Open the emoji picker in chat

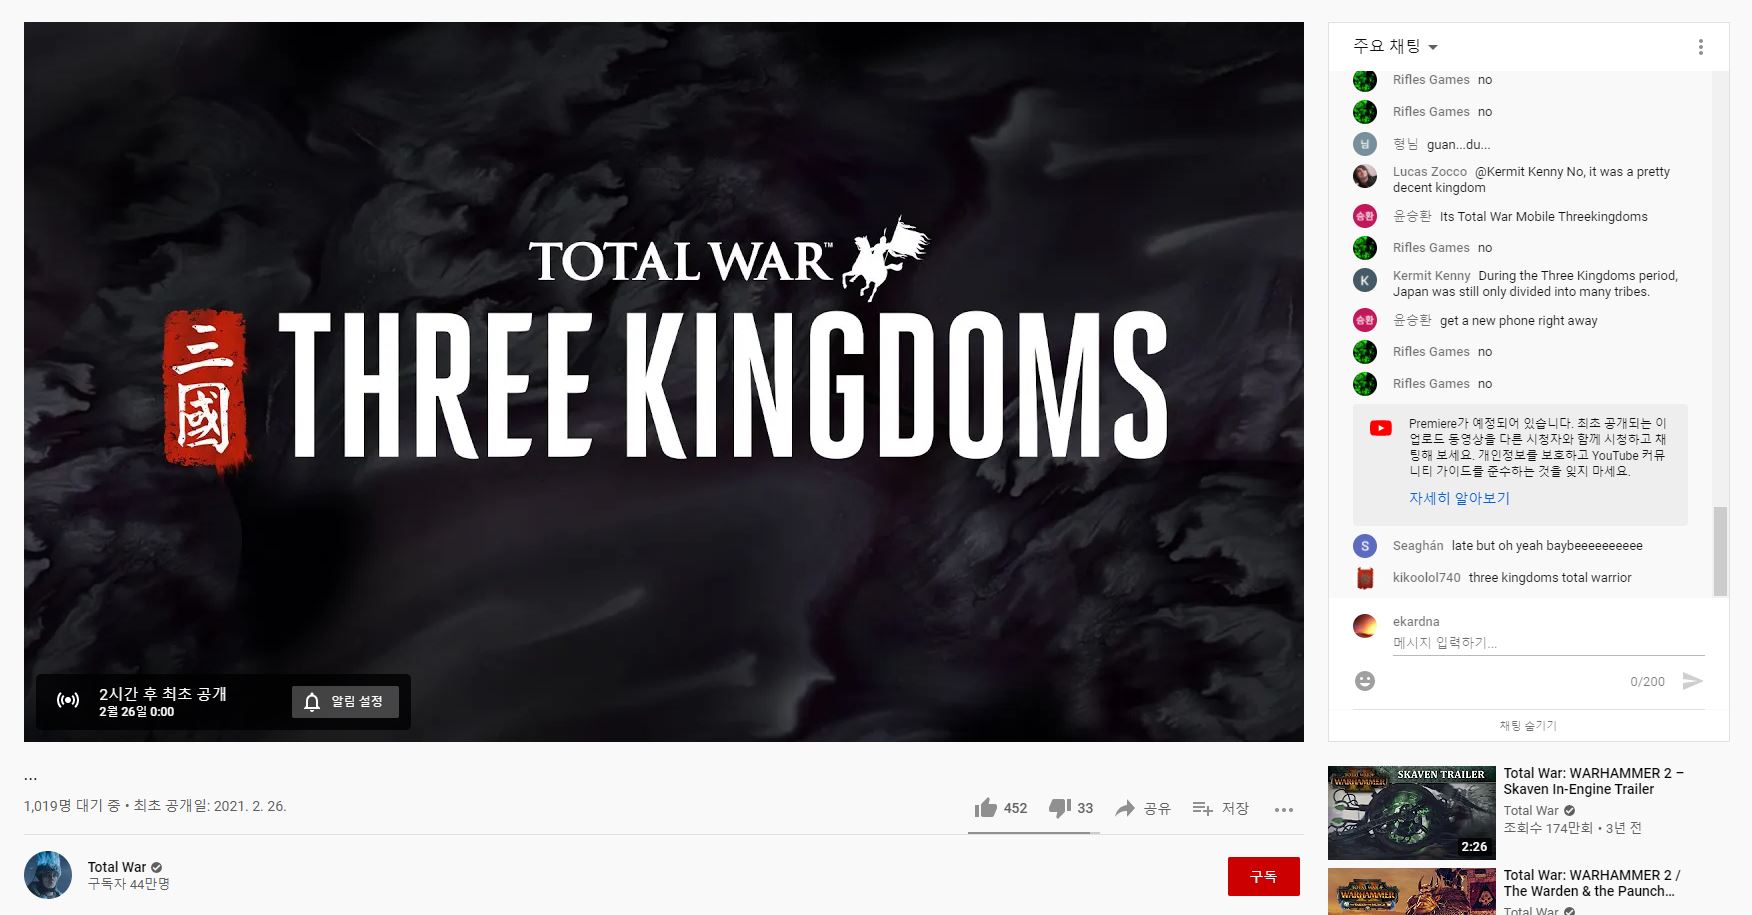(1365, 681)
